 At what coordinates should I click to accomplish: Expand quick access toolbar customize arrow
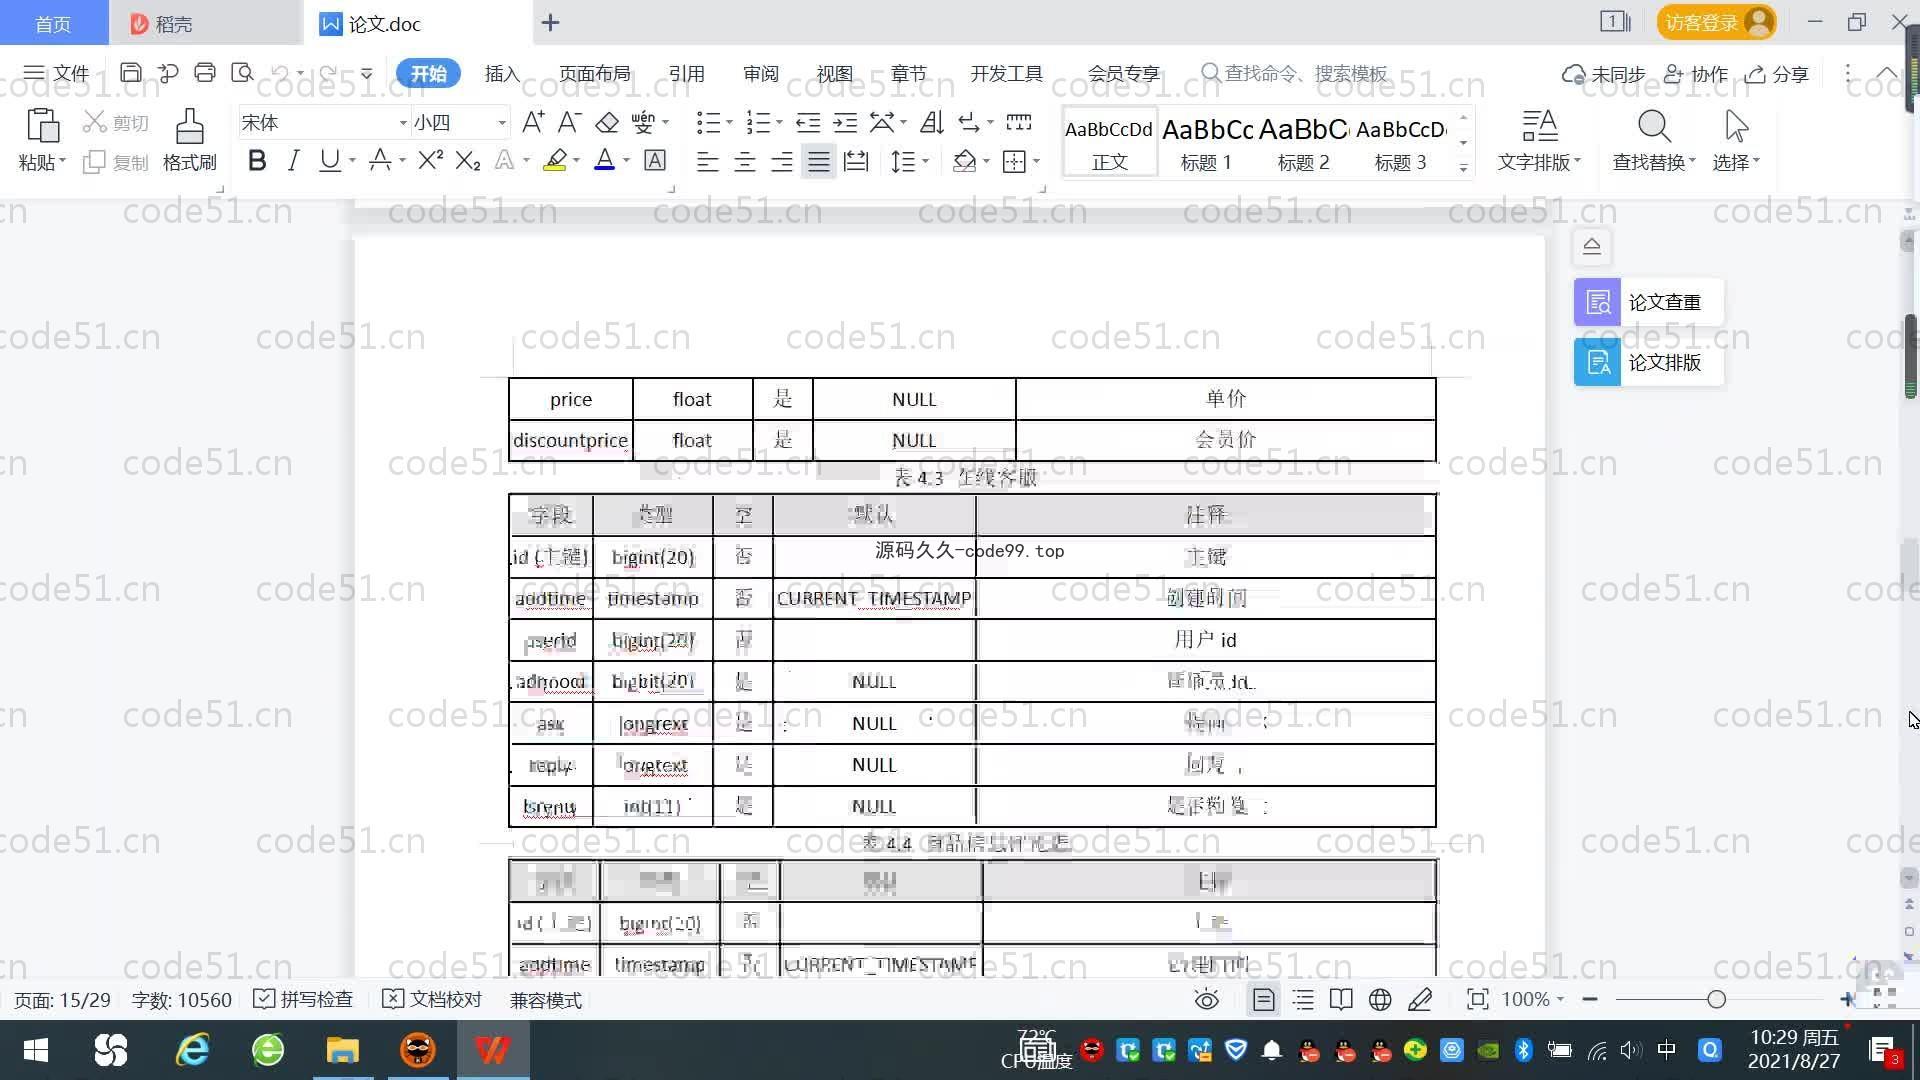(x=366, y=73)
